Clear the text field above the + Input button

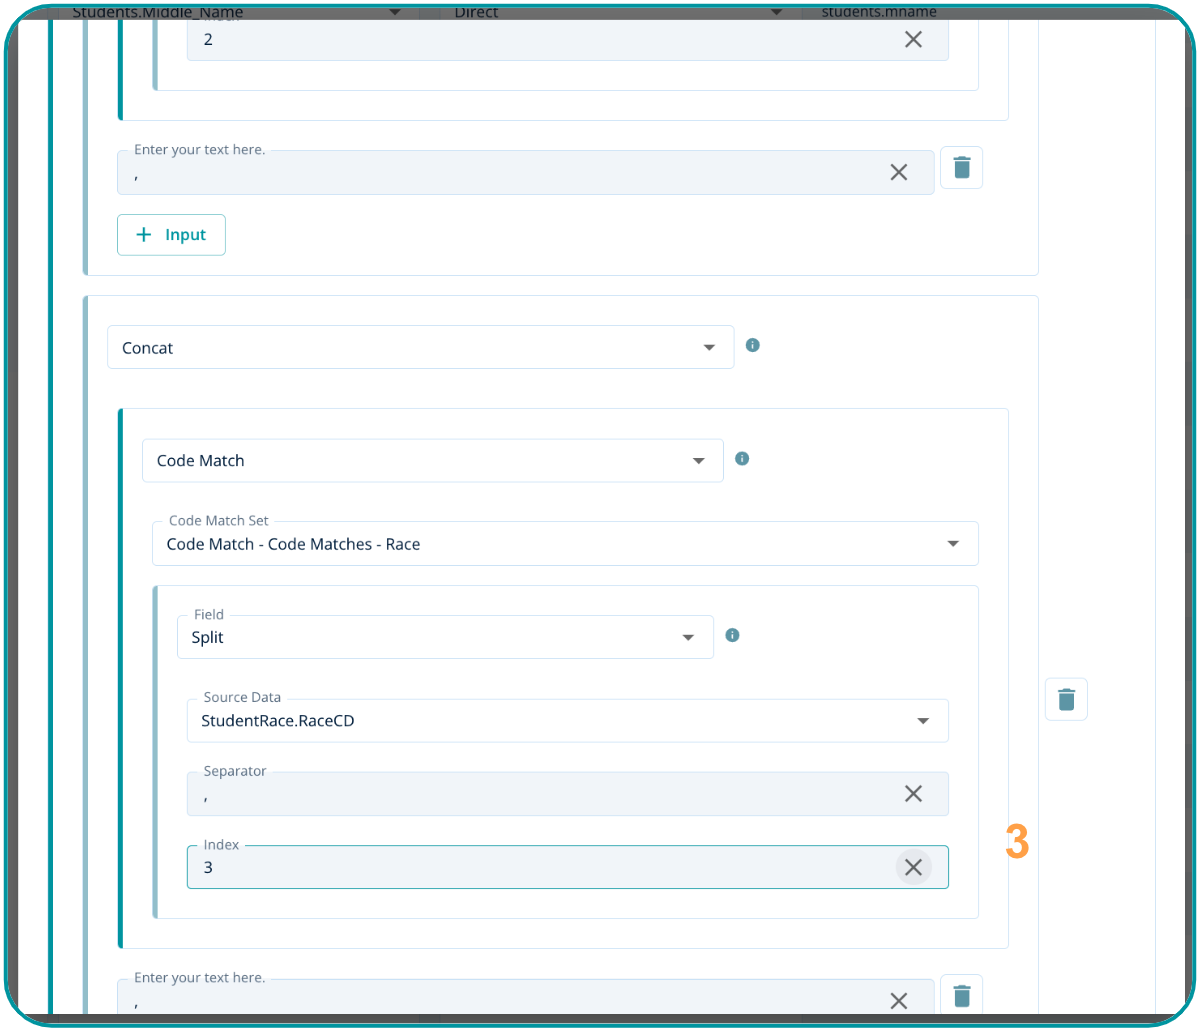tap(898, 172)
